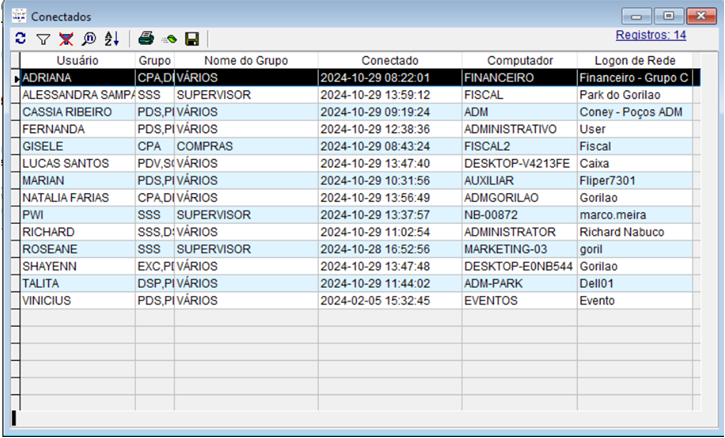Click the search magnifier icon
Screen dimensions: 725x438
pyautogui.click(x=88, y=39)
